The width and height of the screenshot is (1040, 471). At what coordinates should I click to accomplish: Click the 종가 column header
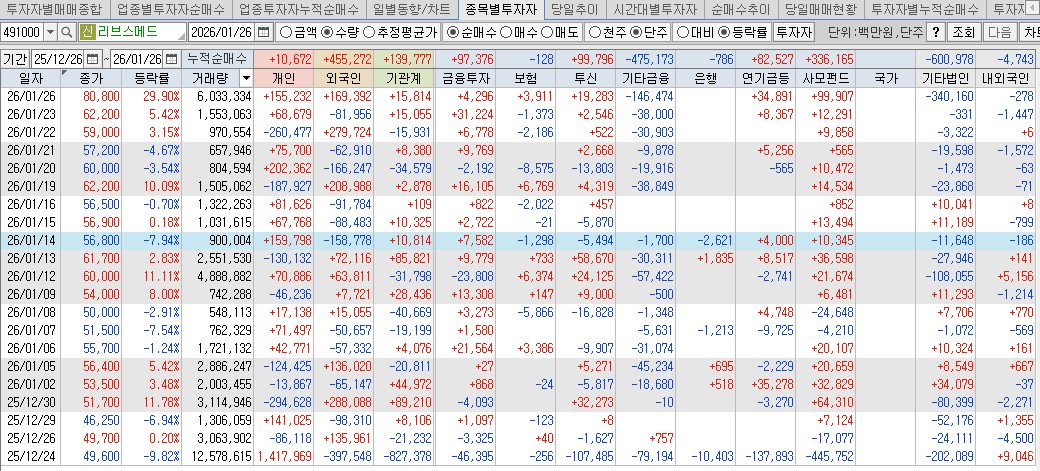(x=92, y=78)
